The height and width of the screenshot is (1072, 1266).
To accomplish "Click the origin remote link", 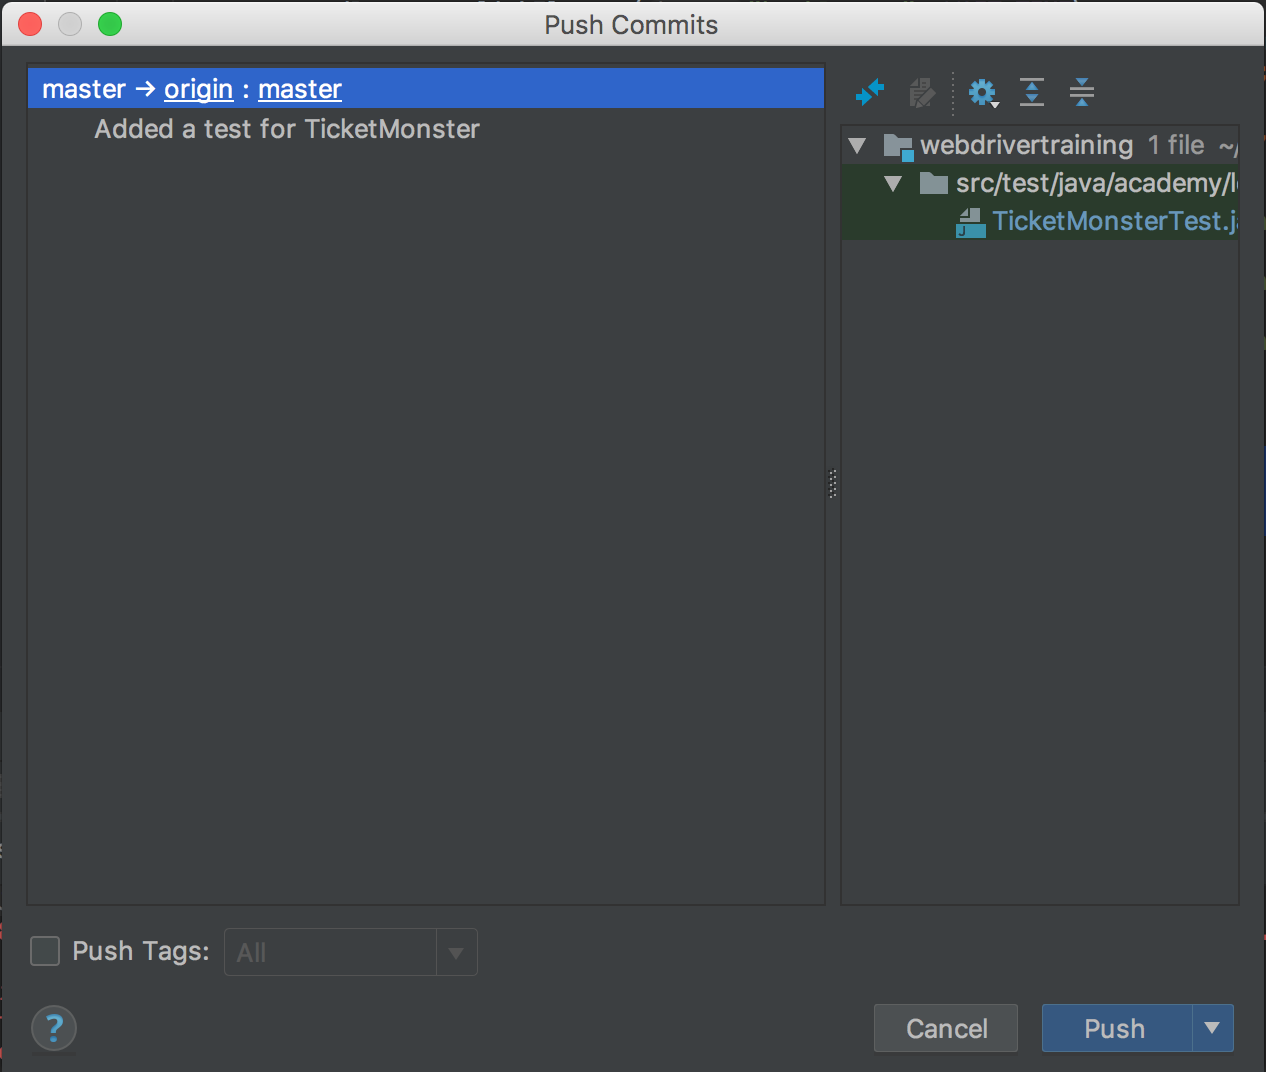I will click(198, 89).
